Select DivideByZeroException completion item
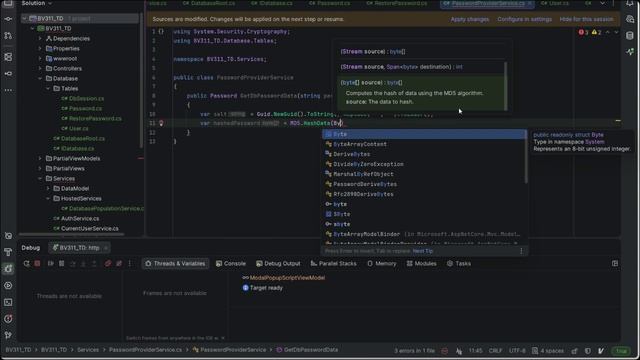This screenshot has width=640, height=360. point(424,164)
